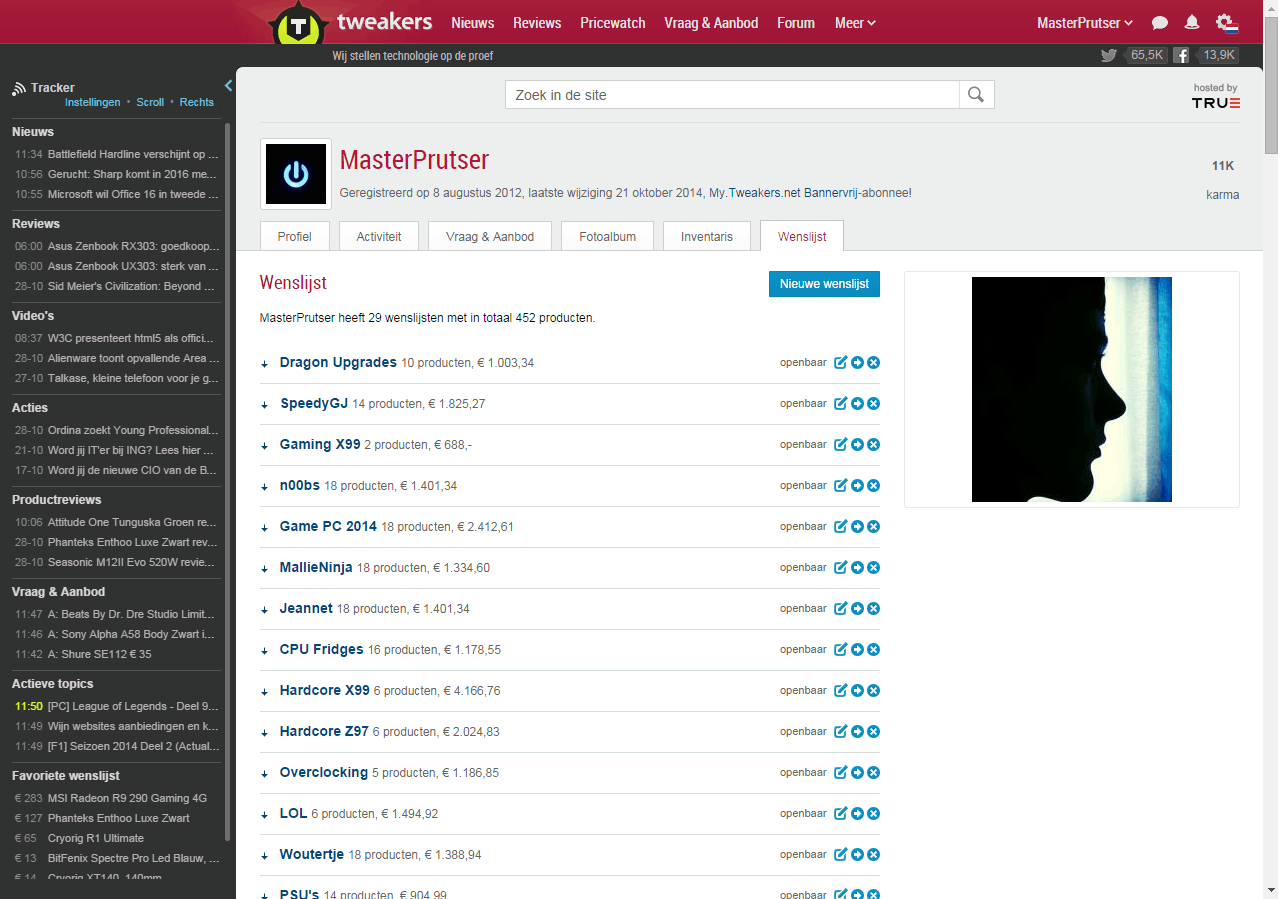The width and height of the screenshot is (1278, 899).
Task: Click the Facebook icon
Action: coord(1181,56)
